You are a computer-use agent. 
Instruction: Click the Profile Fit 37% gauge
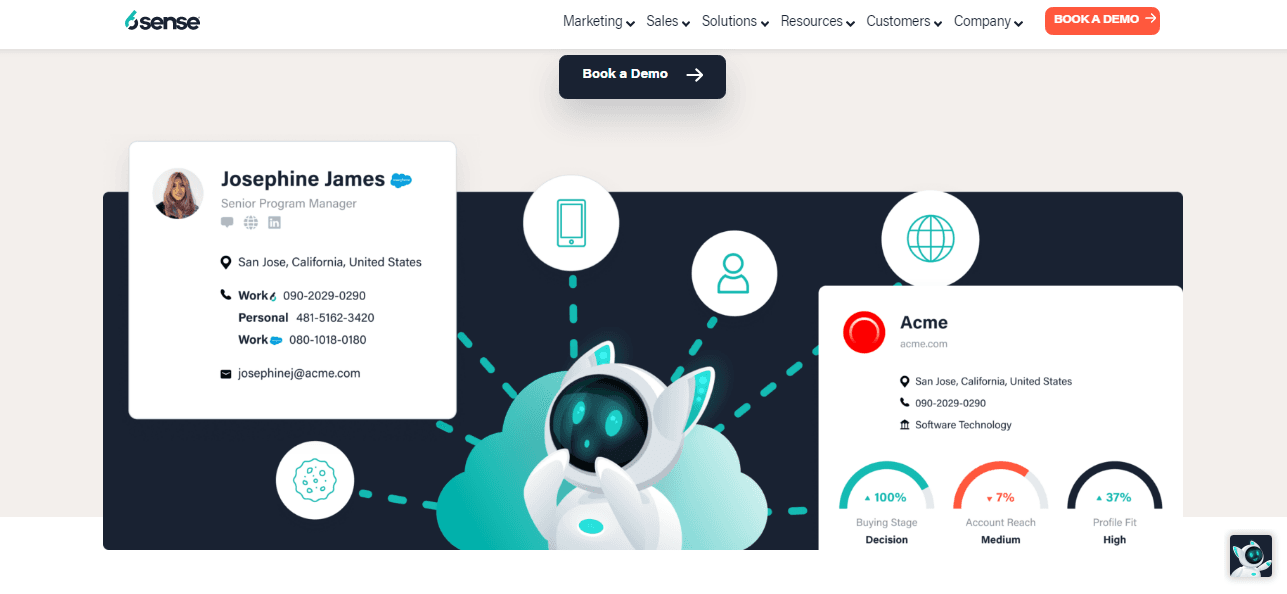(x=1114, y=486)
